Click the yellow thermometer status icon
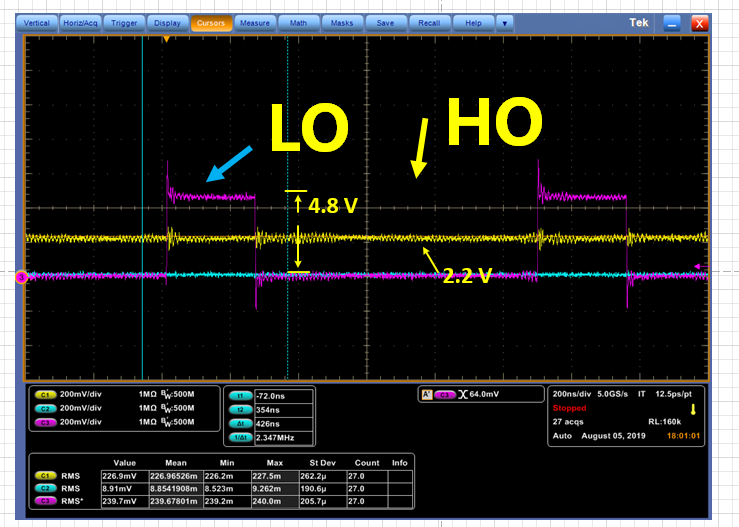The image size is (739, 527). coord(693,409)
